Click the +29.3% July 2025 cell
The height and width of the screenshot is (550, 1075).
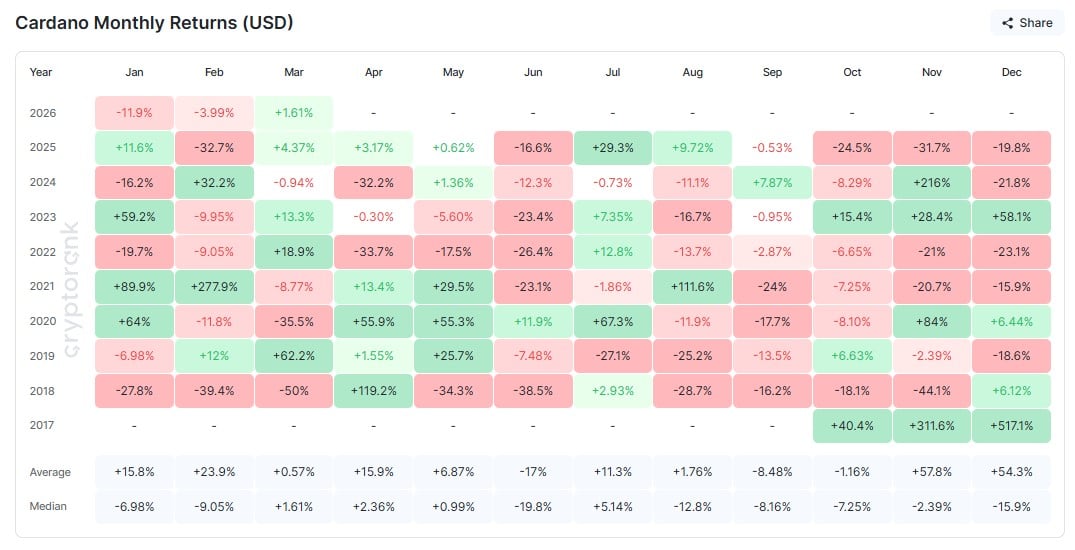point(613,147)
